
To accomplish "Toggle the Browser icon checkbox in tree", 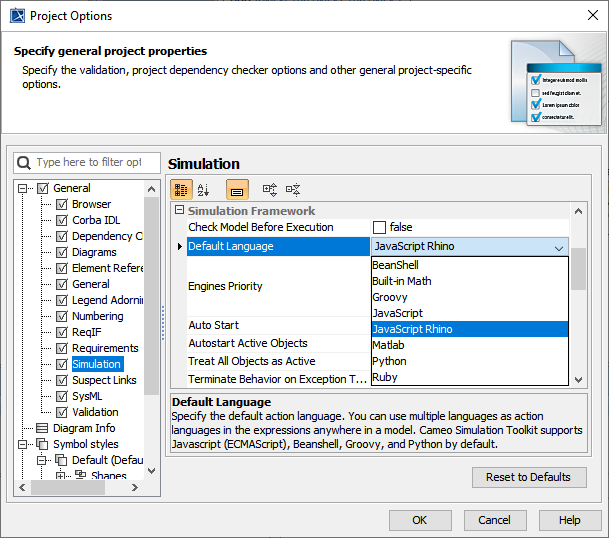I will click(x=61, y=204).
